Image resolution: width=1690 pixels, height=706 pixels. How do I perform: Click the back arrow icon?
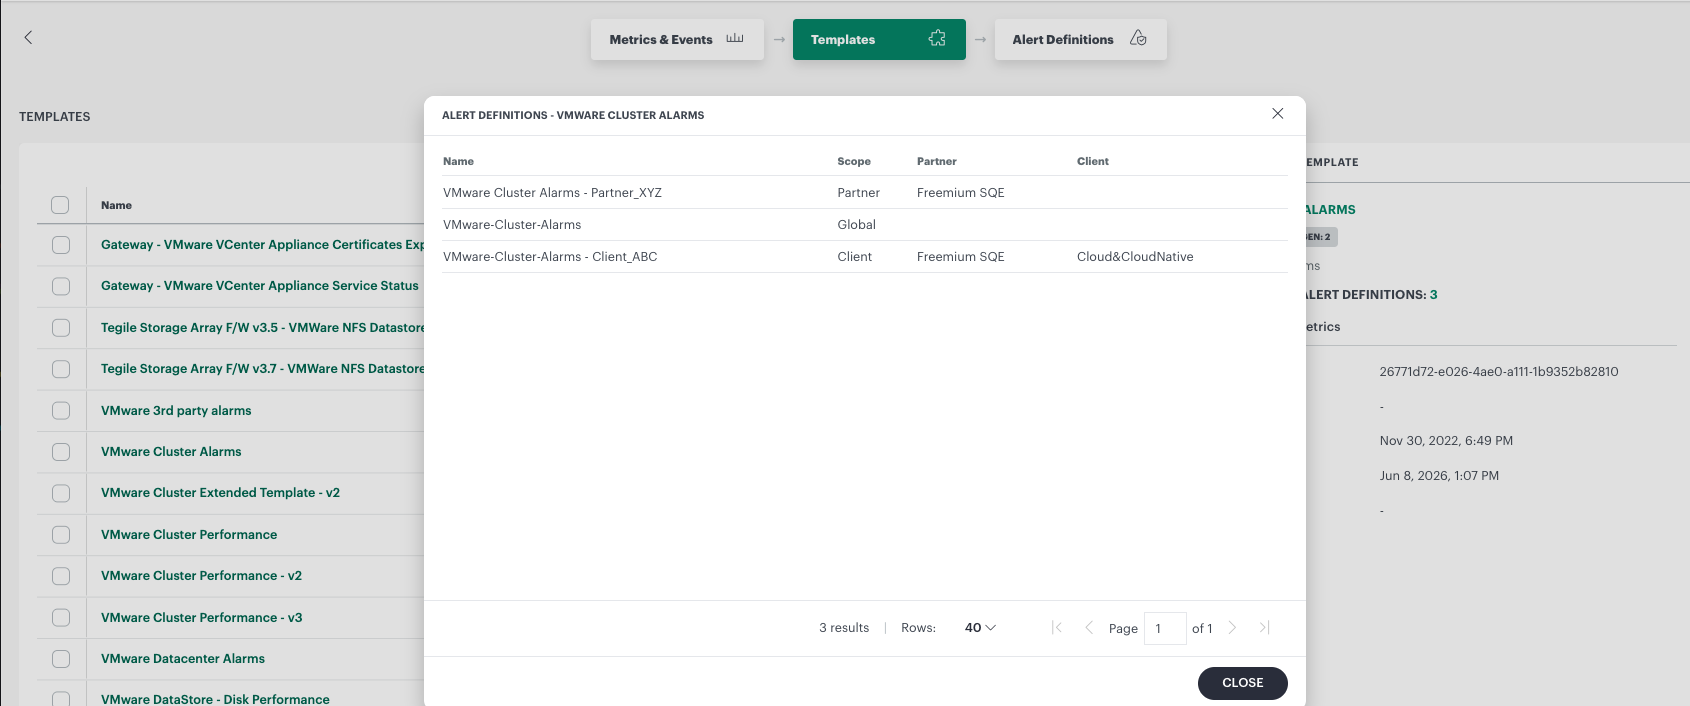(x=28, y=37)
